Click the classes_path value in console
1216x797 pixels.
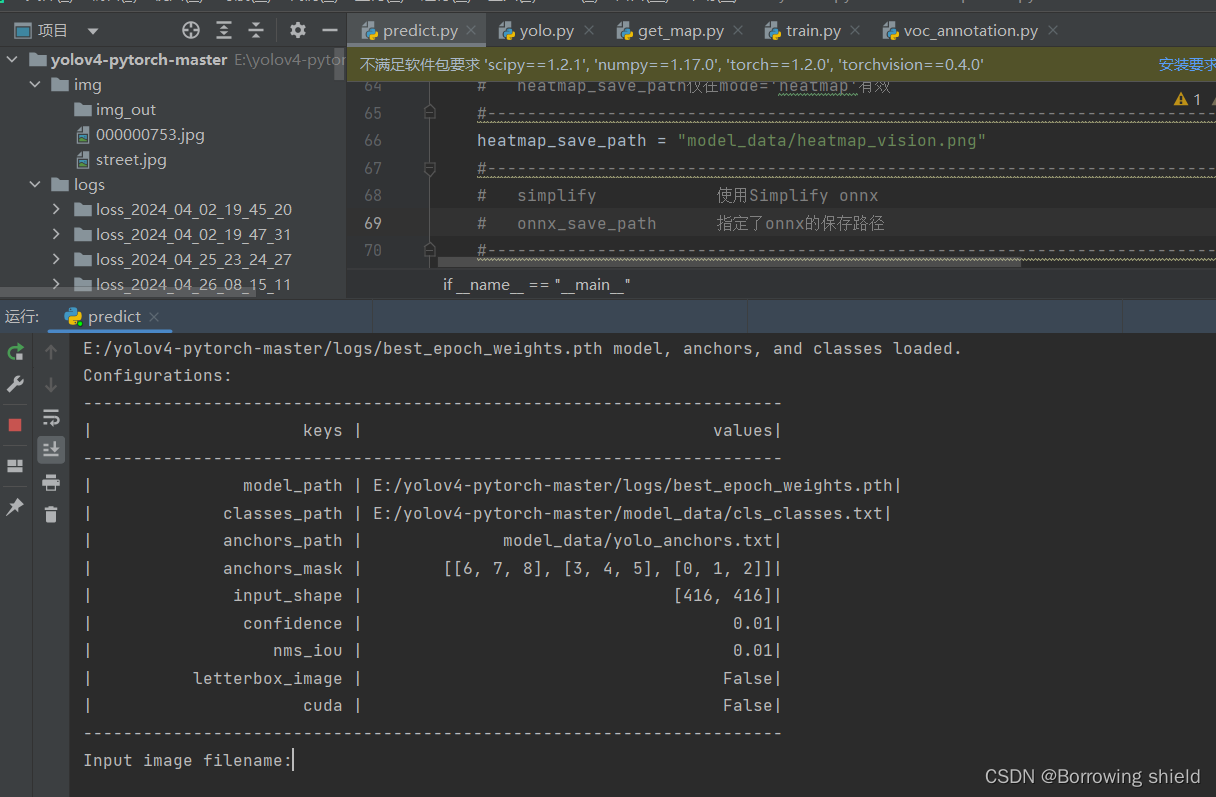pos(627,514)
